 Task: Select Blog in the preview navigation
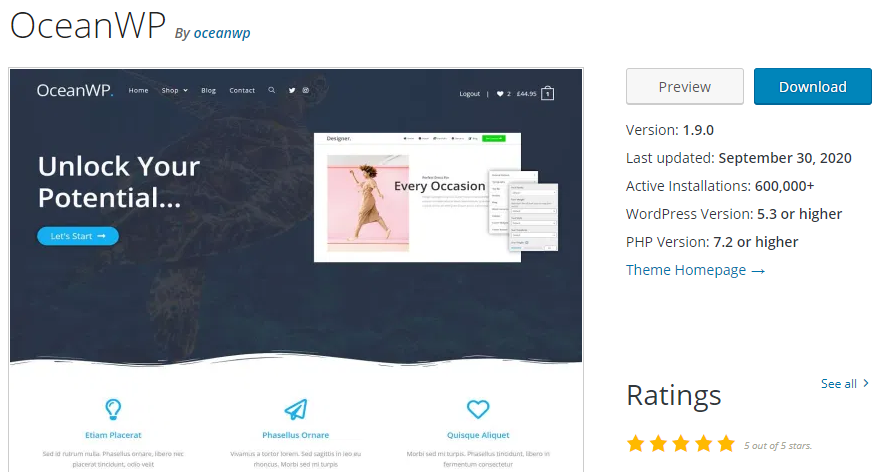tap(208, 91)
